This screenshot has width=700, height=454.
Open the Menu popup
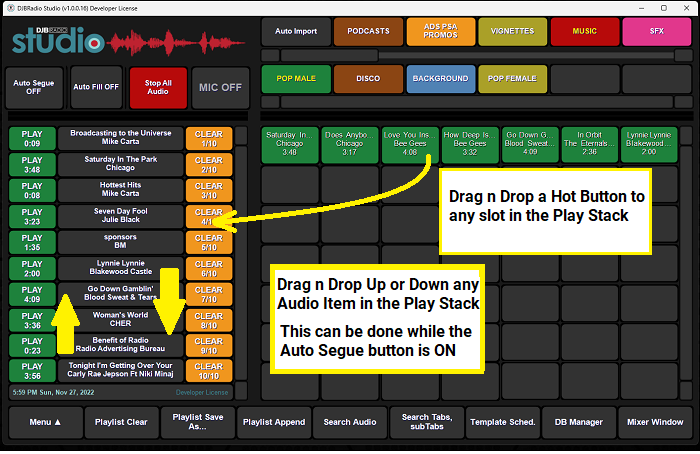(x=46, y=423)
